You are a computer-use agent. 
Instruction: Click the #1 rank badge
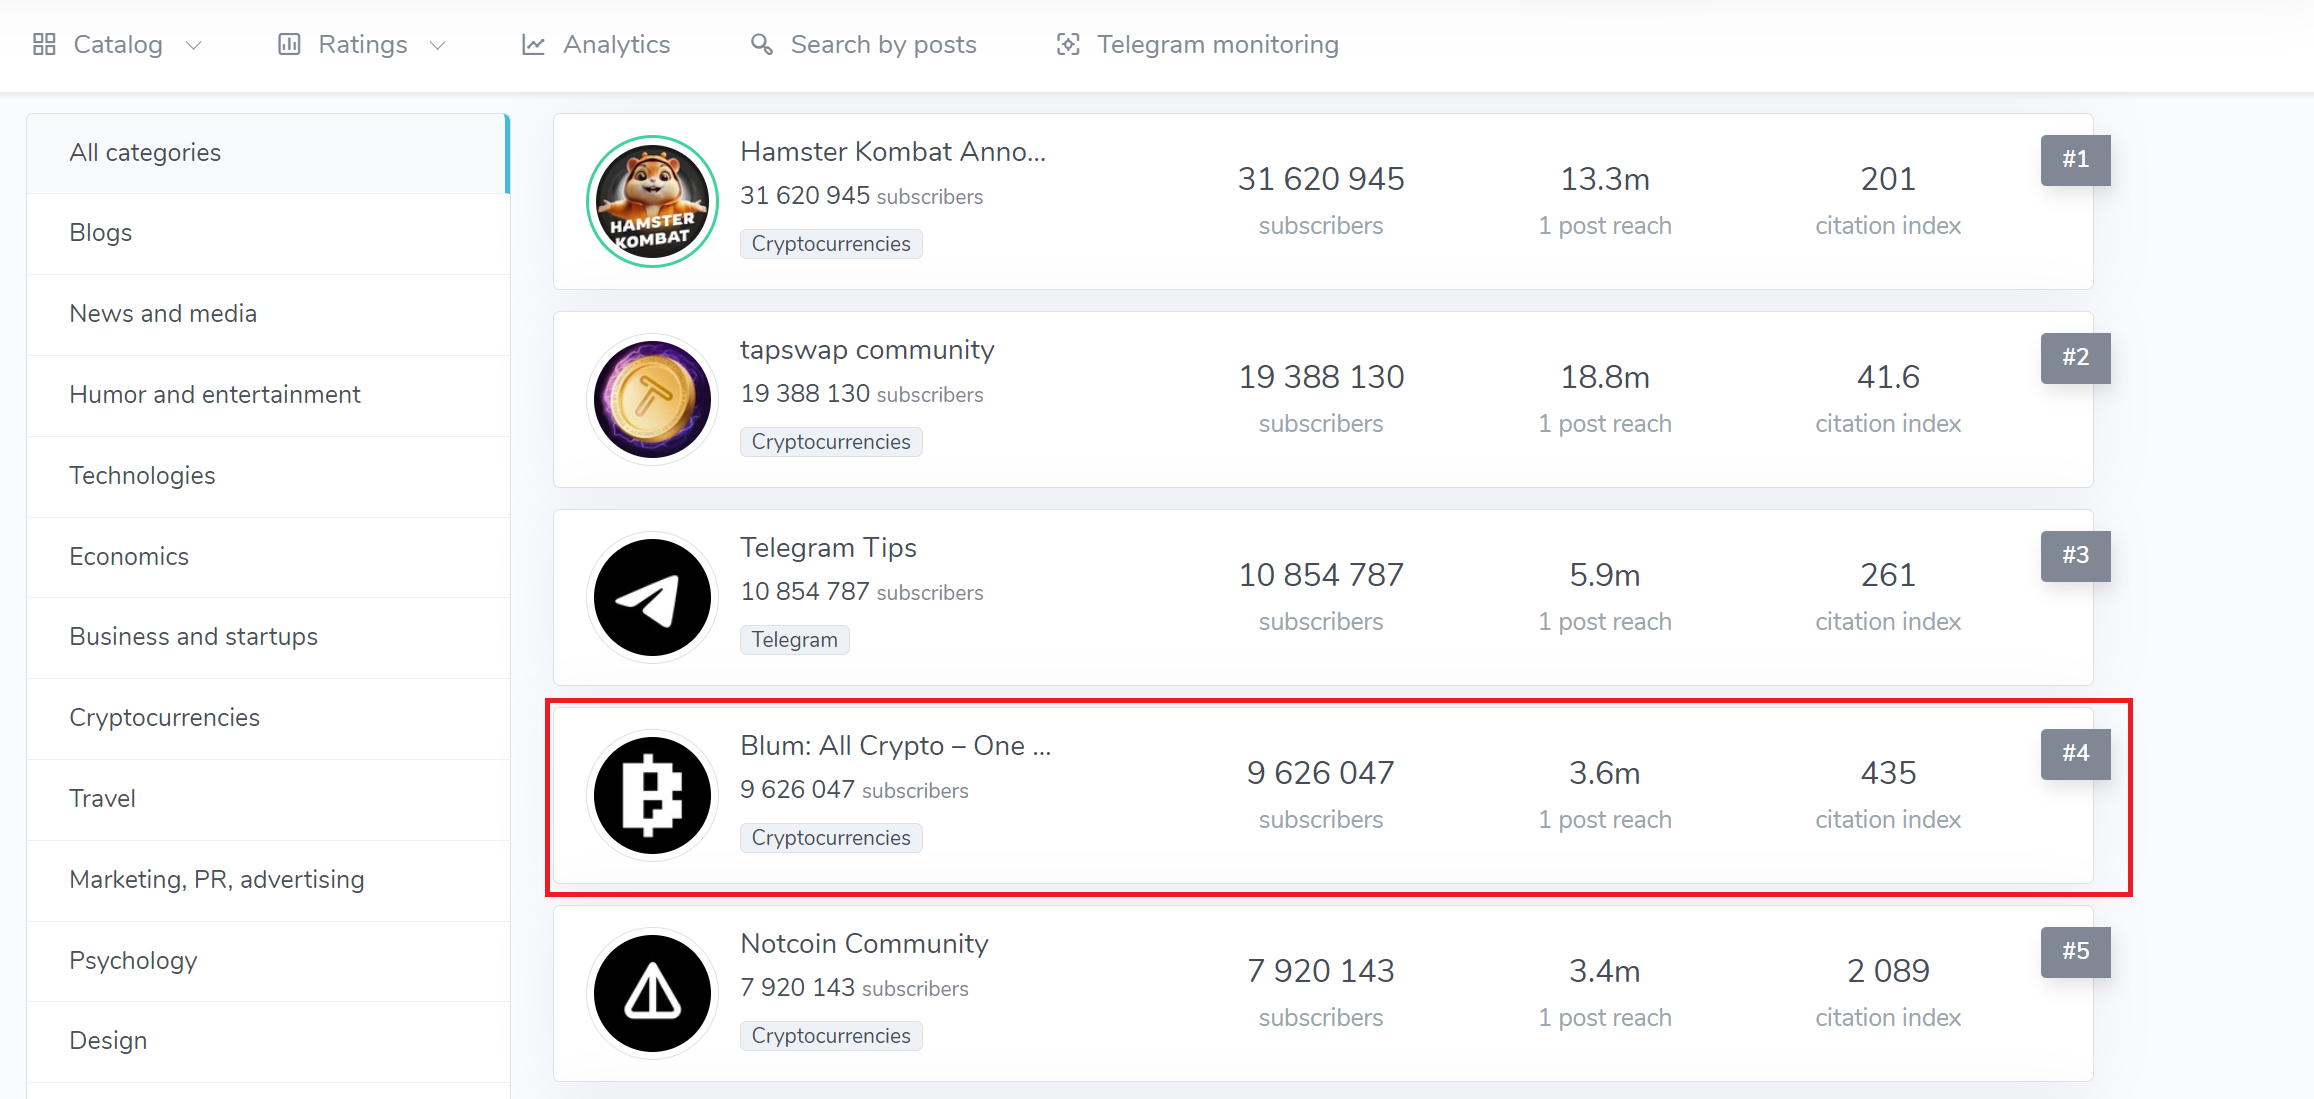2075,159
